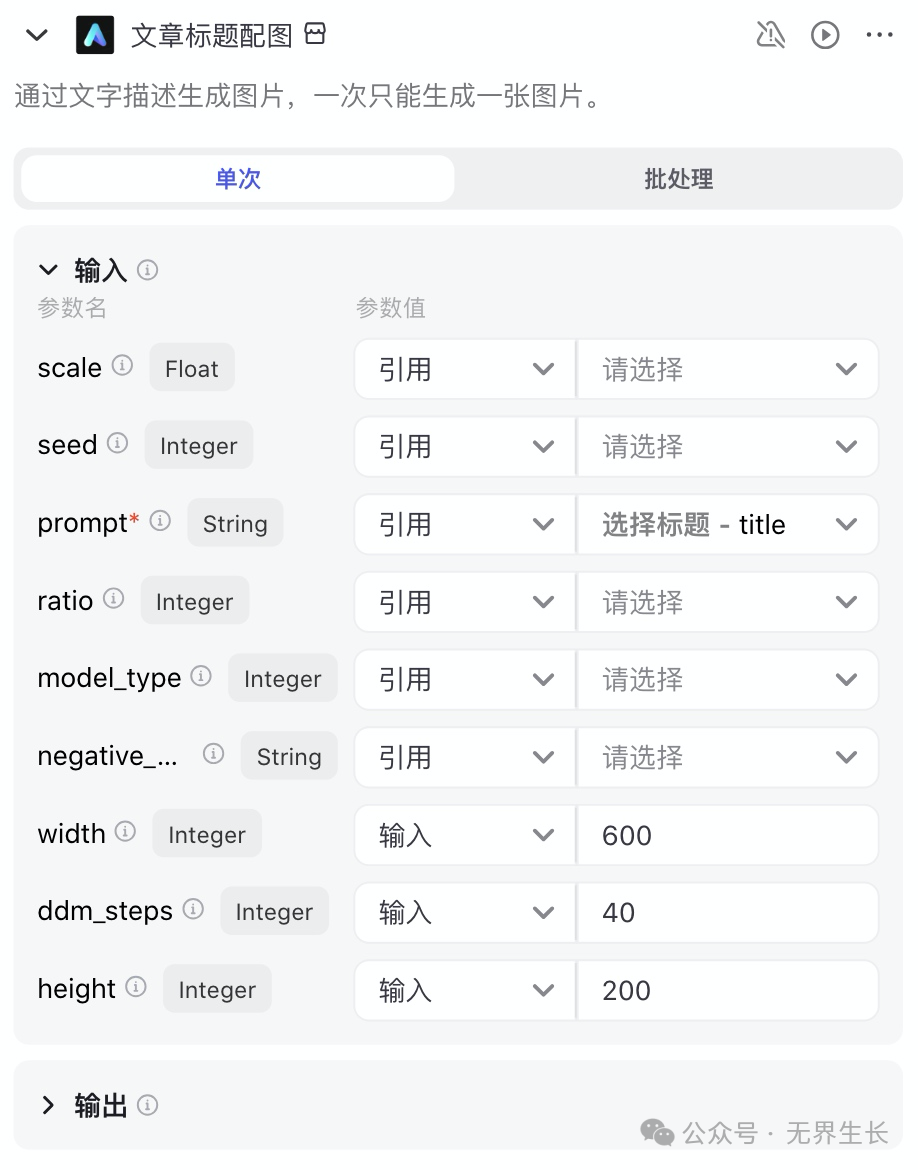
Task: Switch to the 批处理 tab
Action: (678, 179)
